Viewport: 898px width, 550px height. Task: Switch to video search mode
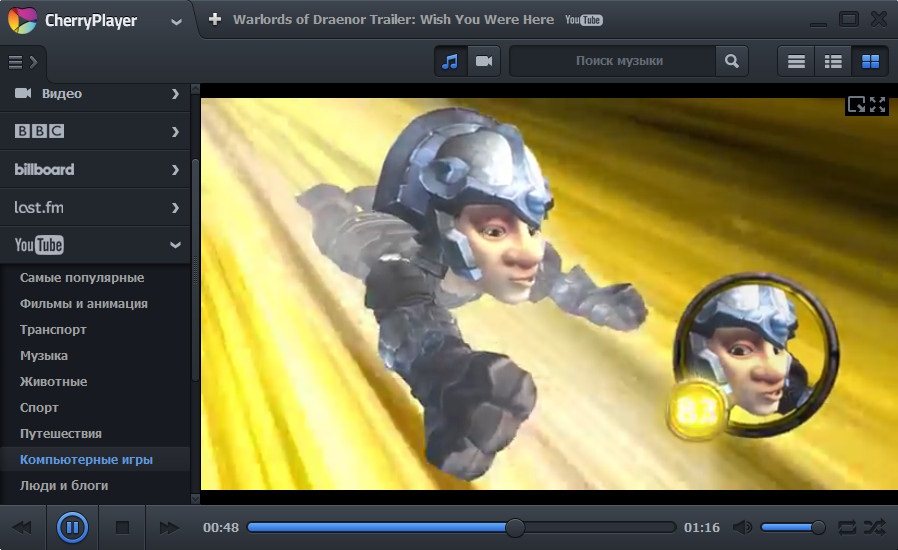[484, 61]
